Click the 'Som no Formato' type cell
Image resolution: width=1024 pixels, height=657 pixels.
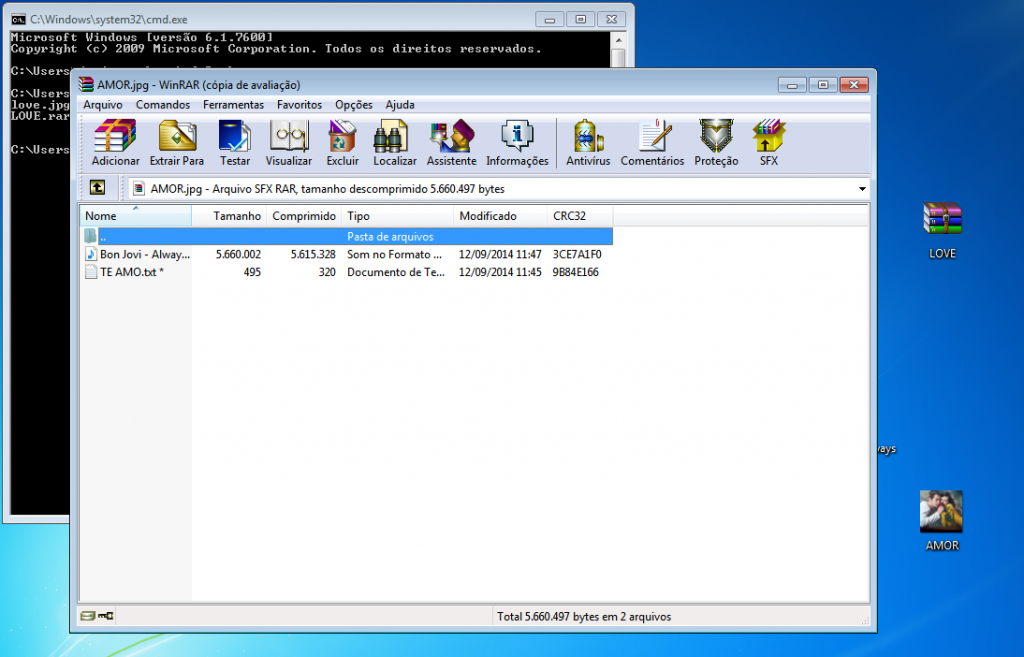pos(394,254)
